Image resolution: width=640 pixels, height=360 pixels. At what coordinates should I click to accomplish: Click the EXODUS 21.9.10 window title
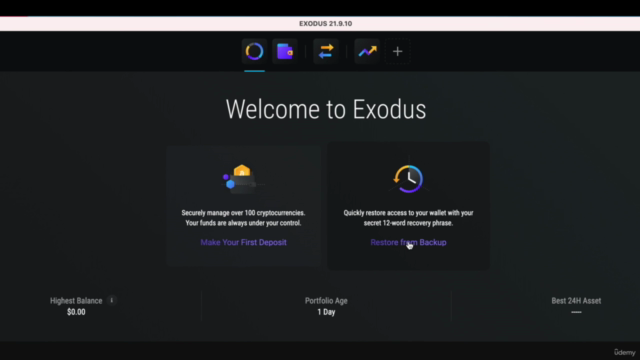(x=326, y=24)
